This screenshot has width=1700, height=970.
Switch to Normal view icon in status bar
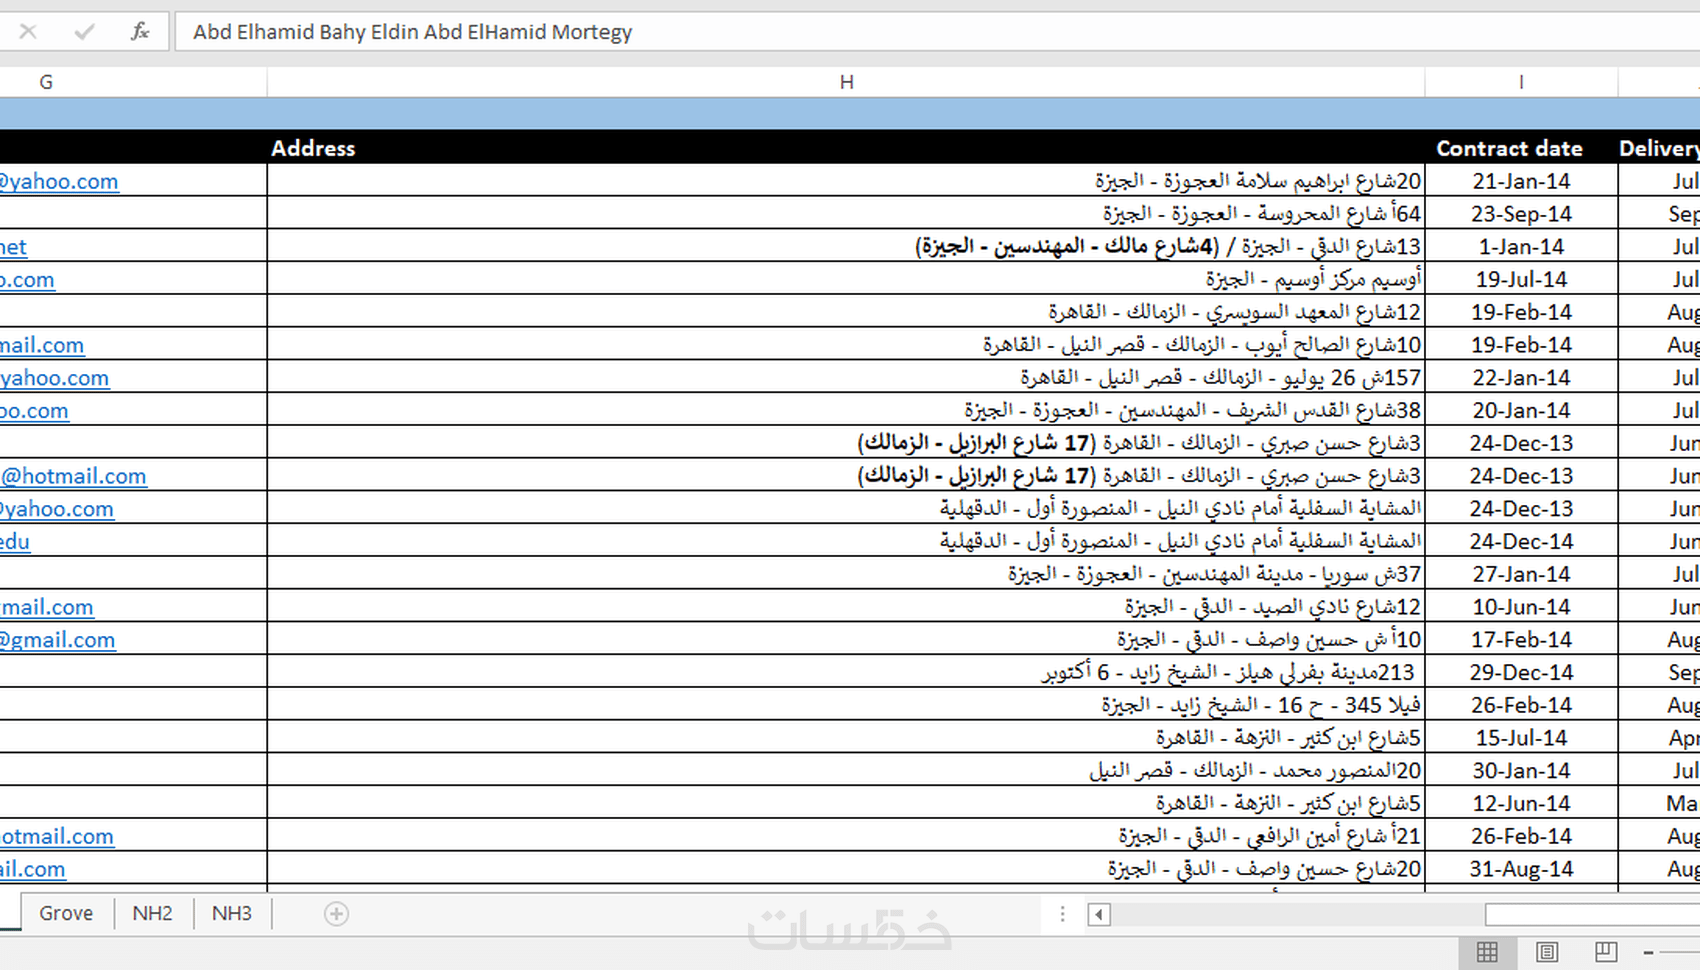(1487, 951)
